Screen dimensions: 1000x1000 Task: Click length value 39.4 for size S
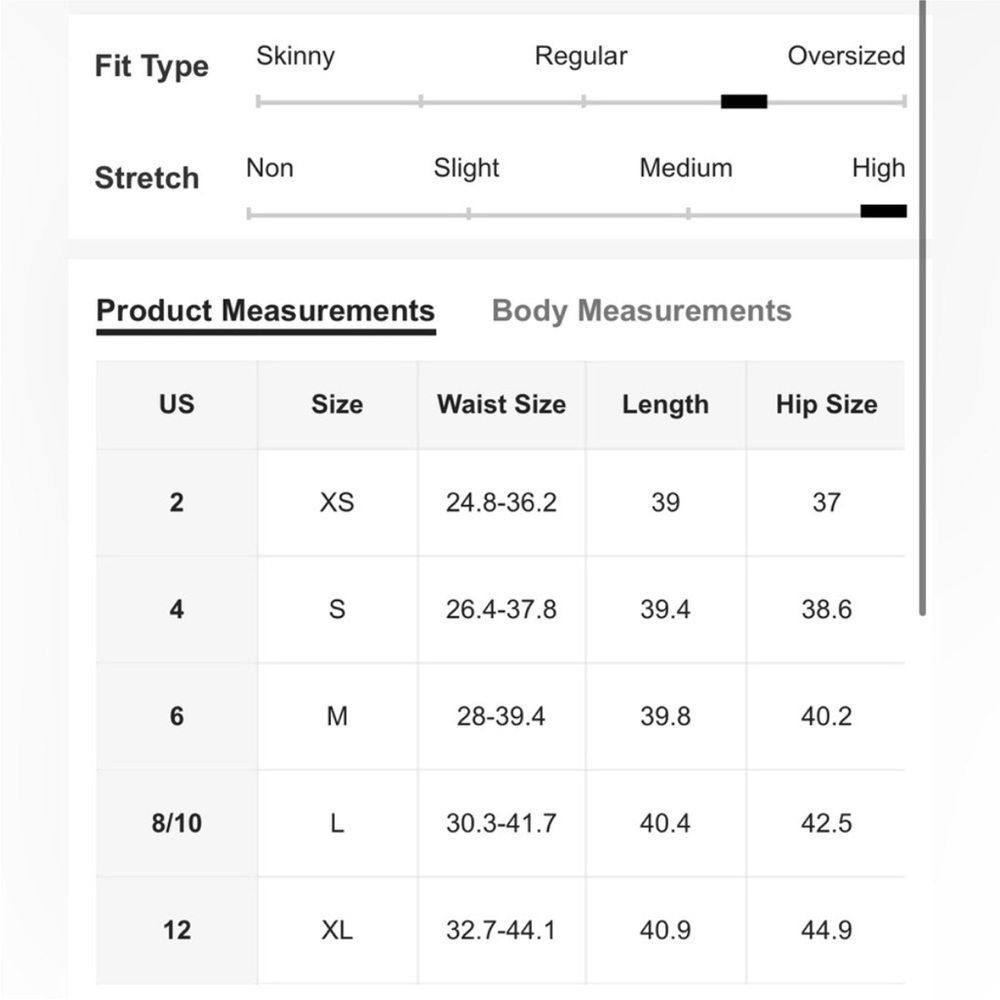666,609
